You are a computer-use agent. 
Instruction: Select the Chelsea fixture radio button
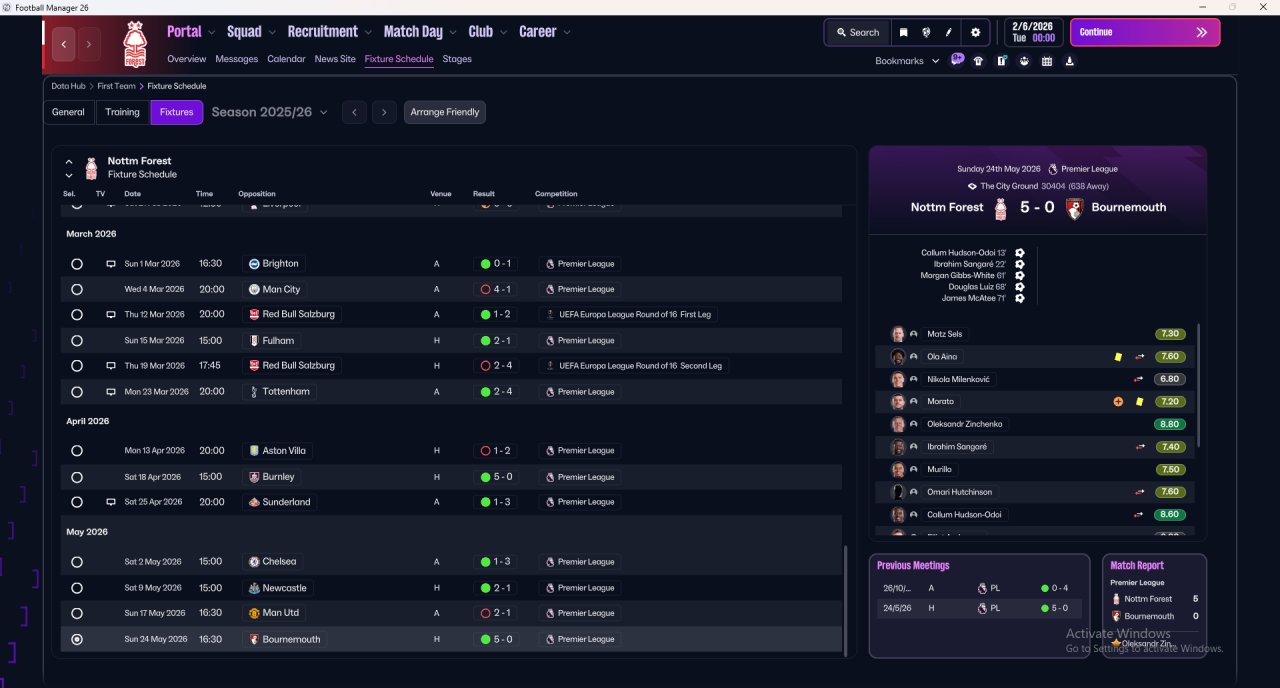click(x=77, y=562)
